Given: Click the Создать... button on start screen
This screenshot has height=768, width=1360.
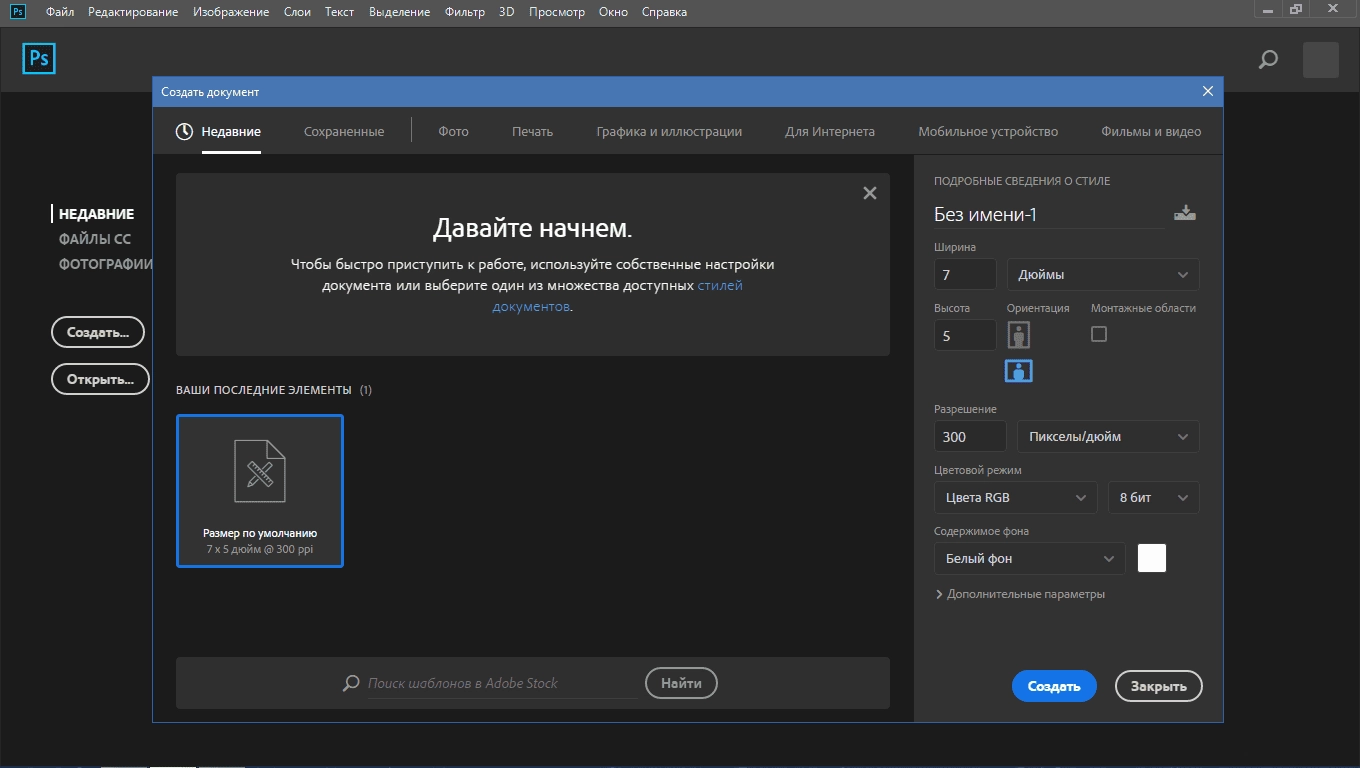Looking at the screenshot, I should tap(98, 332).
